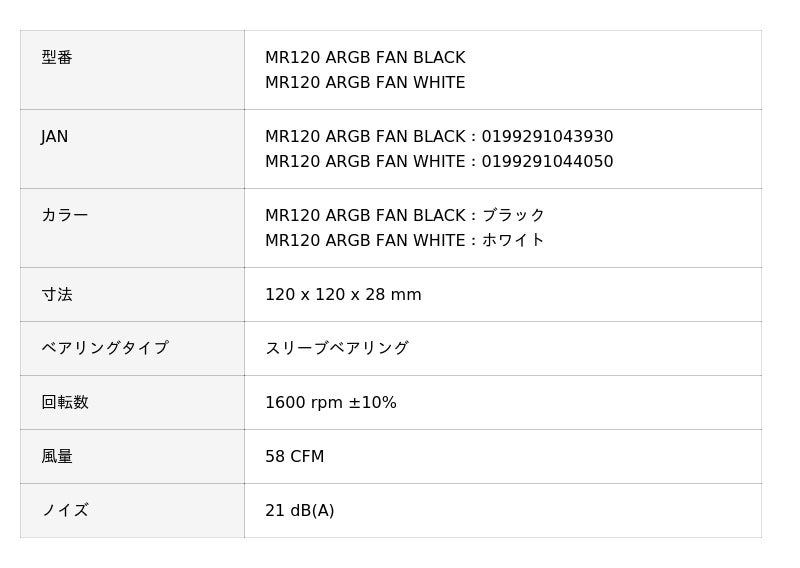Click the ベアリングタイプ label
Image resolution: width=800 pixels, height=568 pixels.
pyautogui.click(x=105, y=348)
